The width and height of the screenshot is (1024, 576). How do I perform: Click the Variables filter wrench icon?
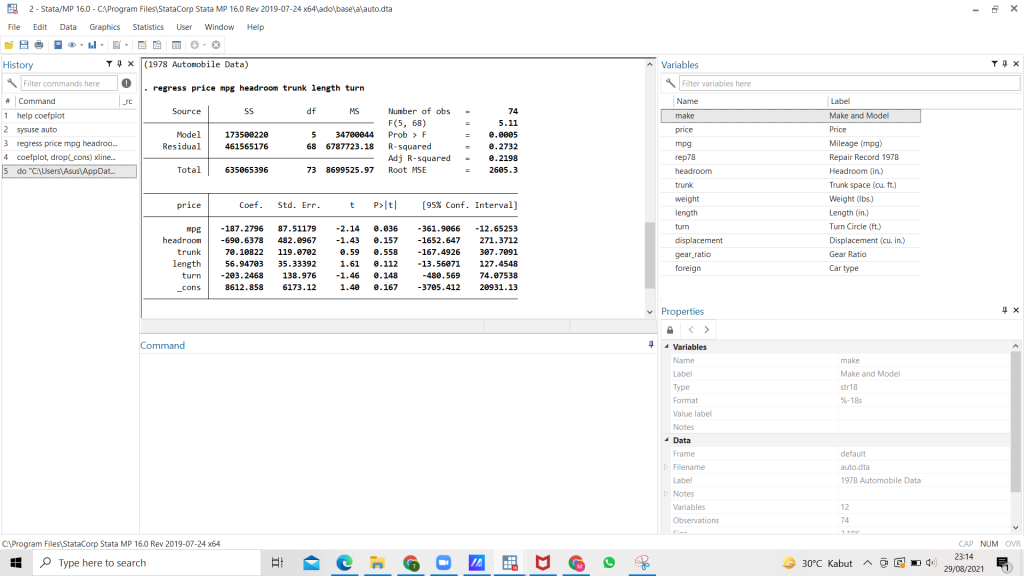point(670,83)
